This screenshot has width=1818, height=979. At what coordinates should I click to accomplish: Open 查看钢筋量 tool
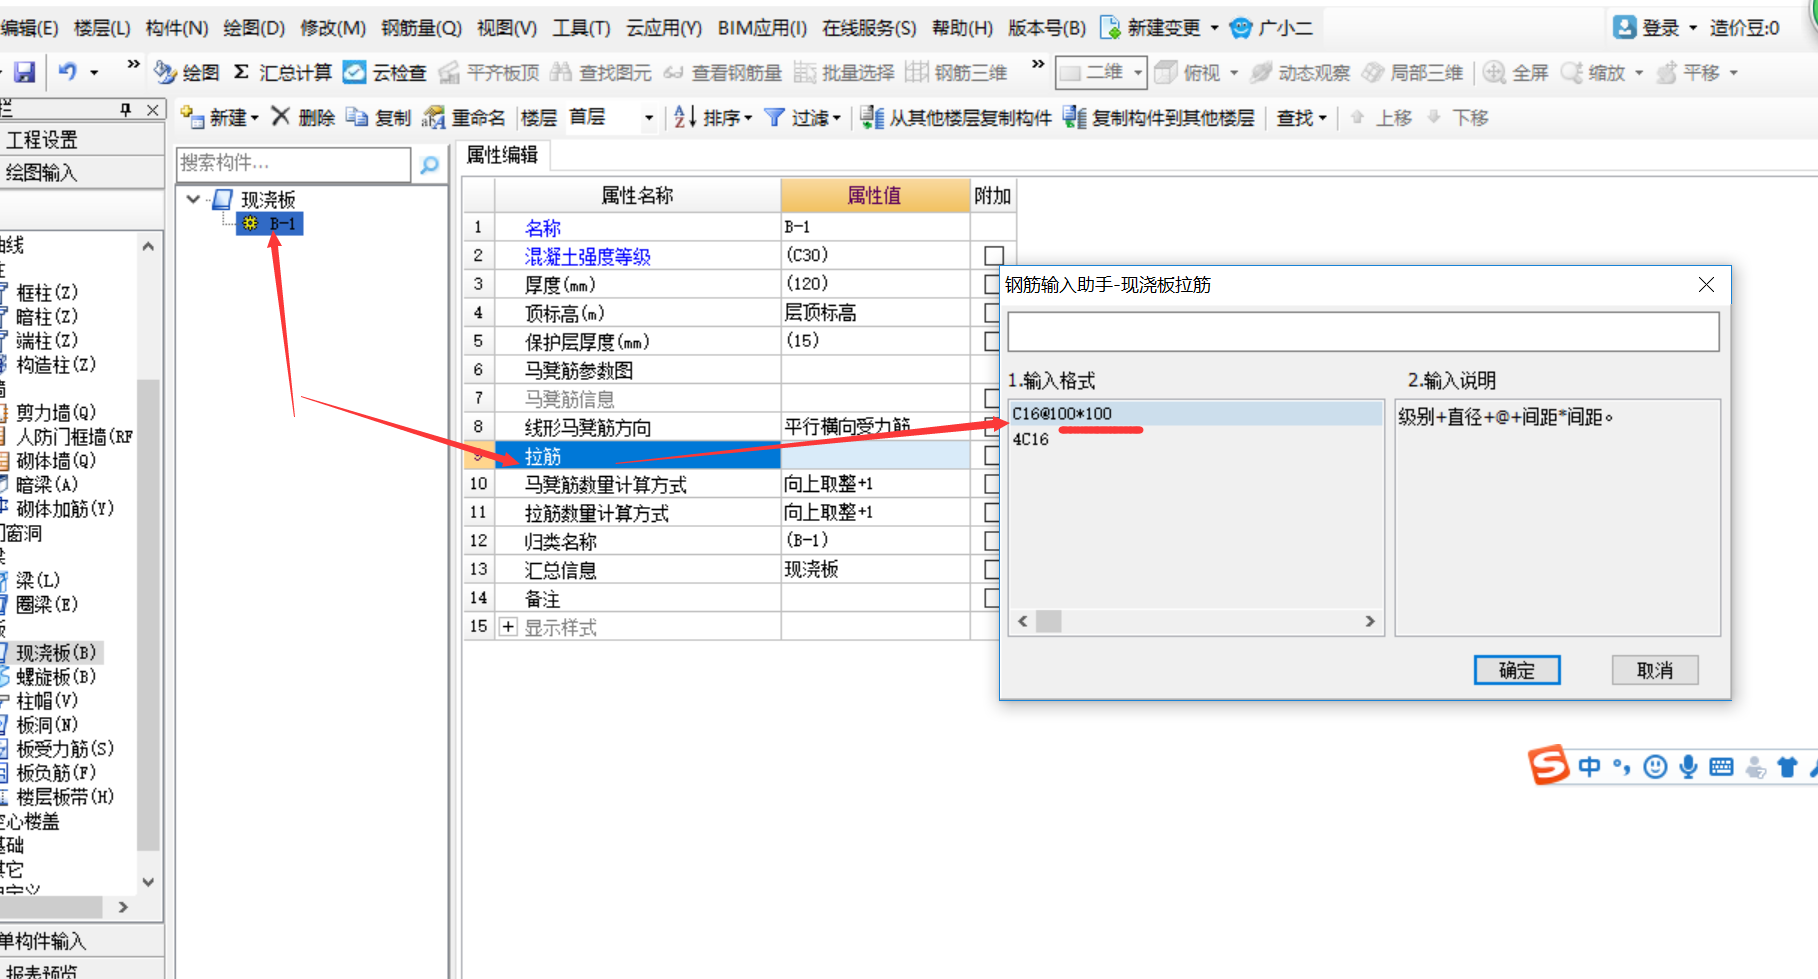[722, 72]
